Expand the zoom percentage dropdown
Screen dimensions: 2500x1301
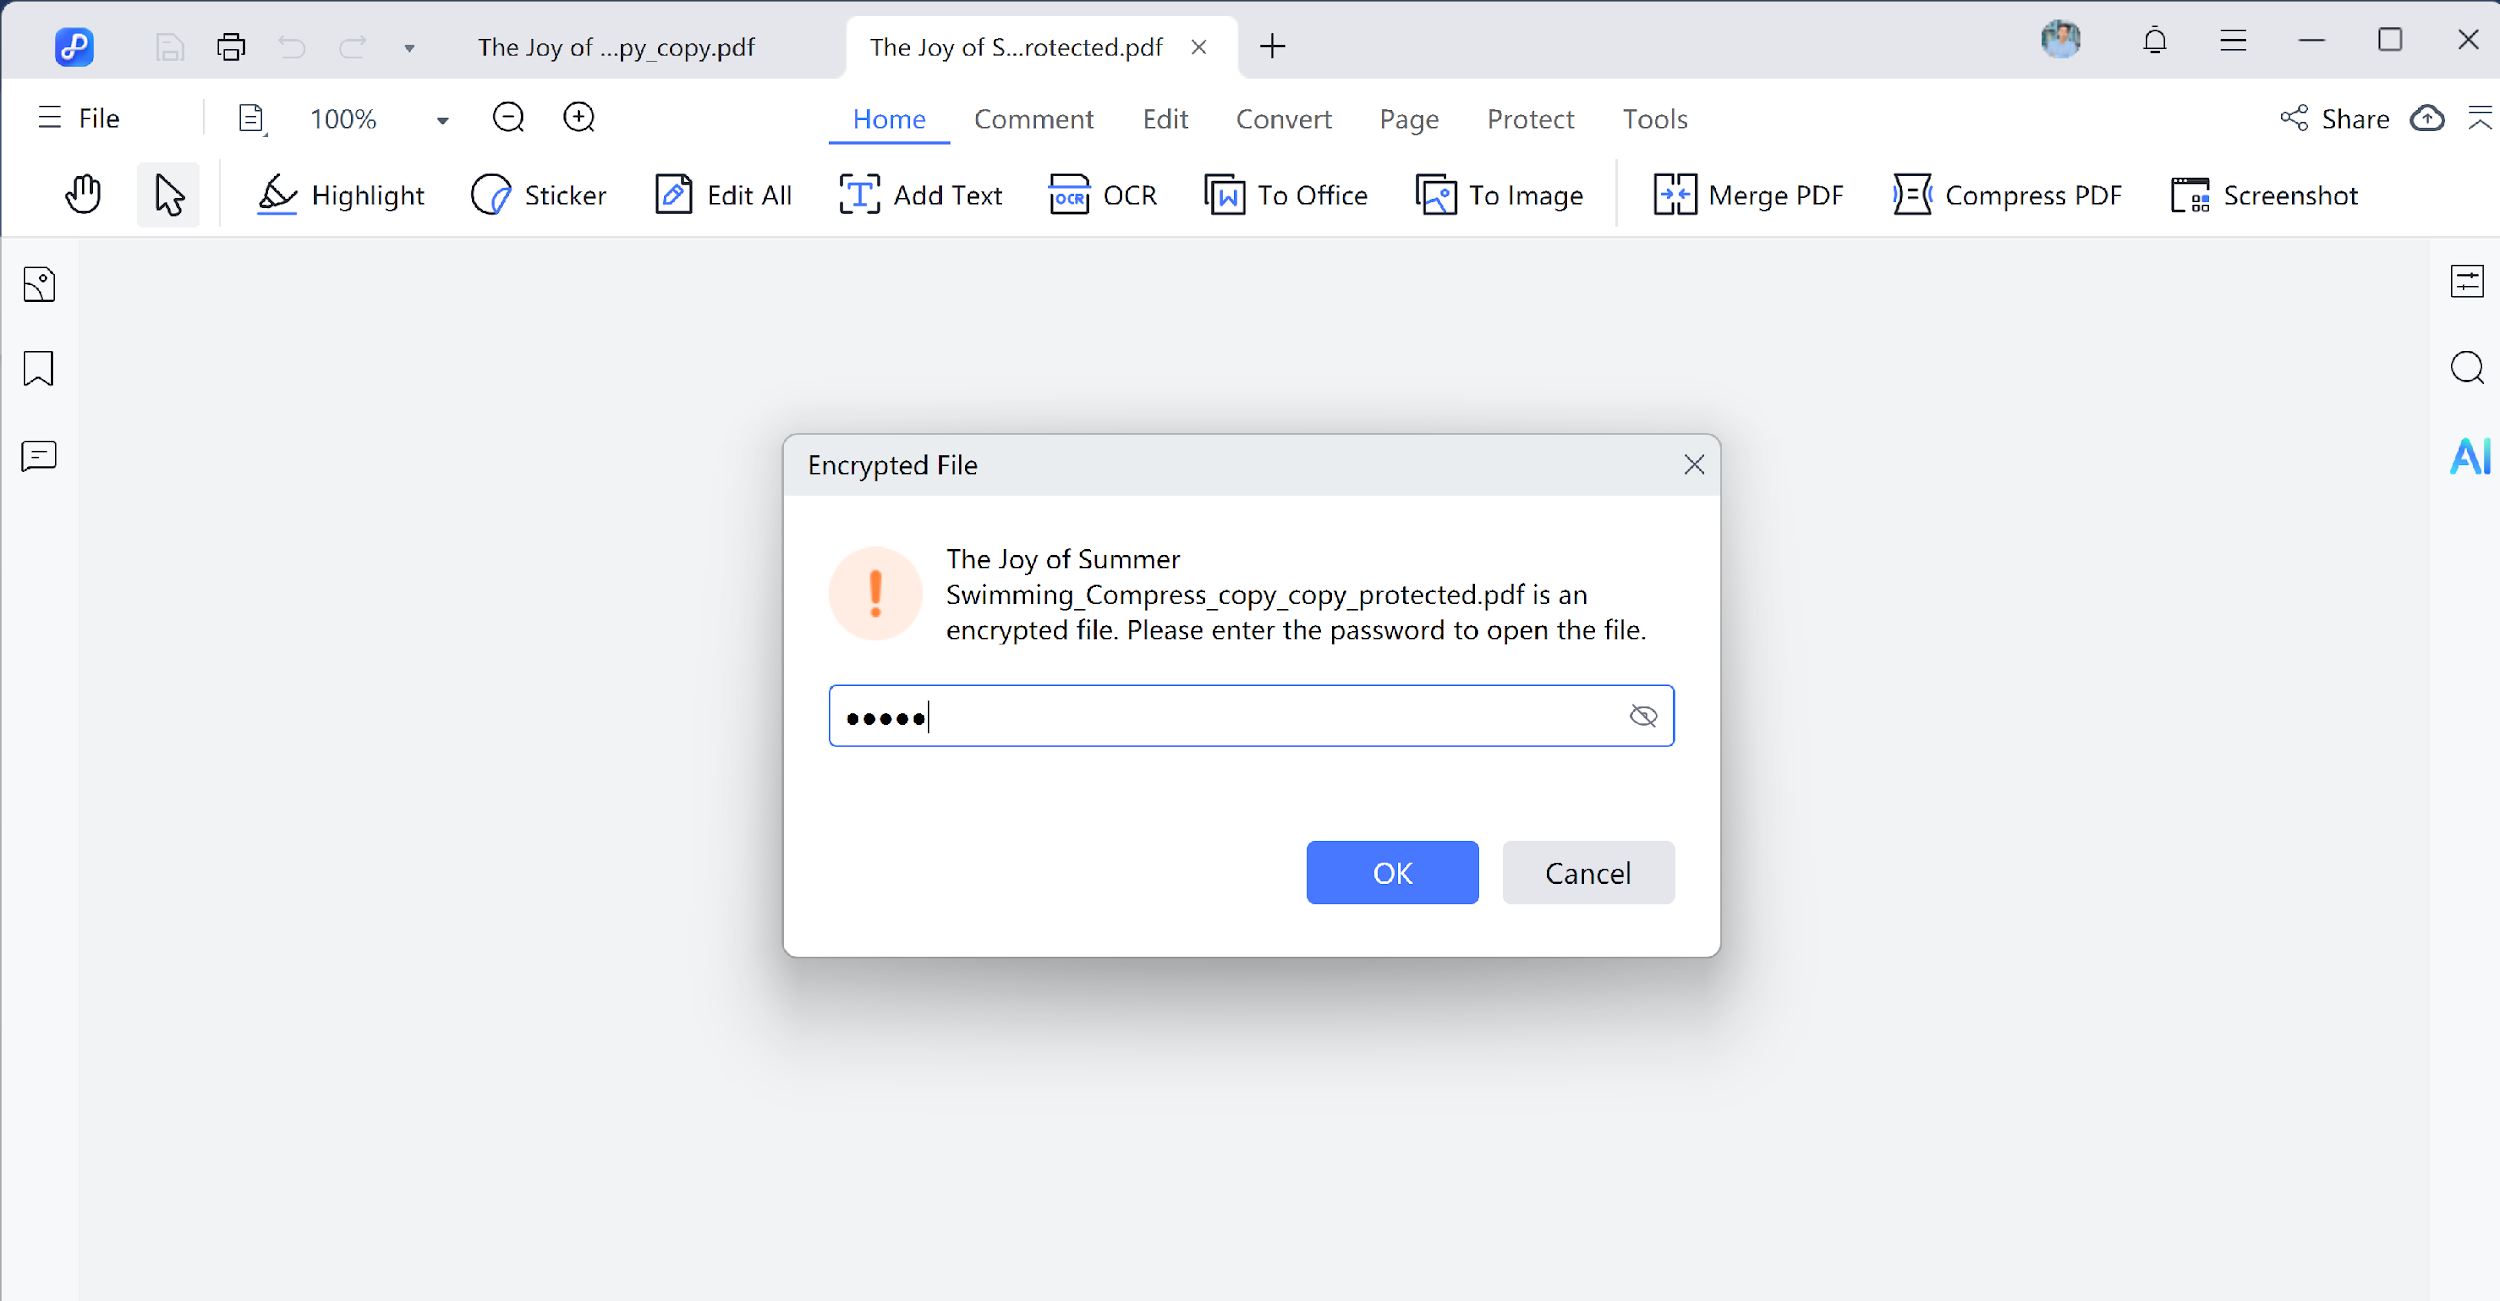point(441,118)
